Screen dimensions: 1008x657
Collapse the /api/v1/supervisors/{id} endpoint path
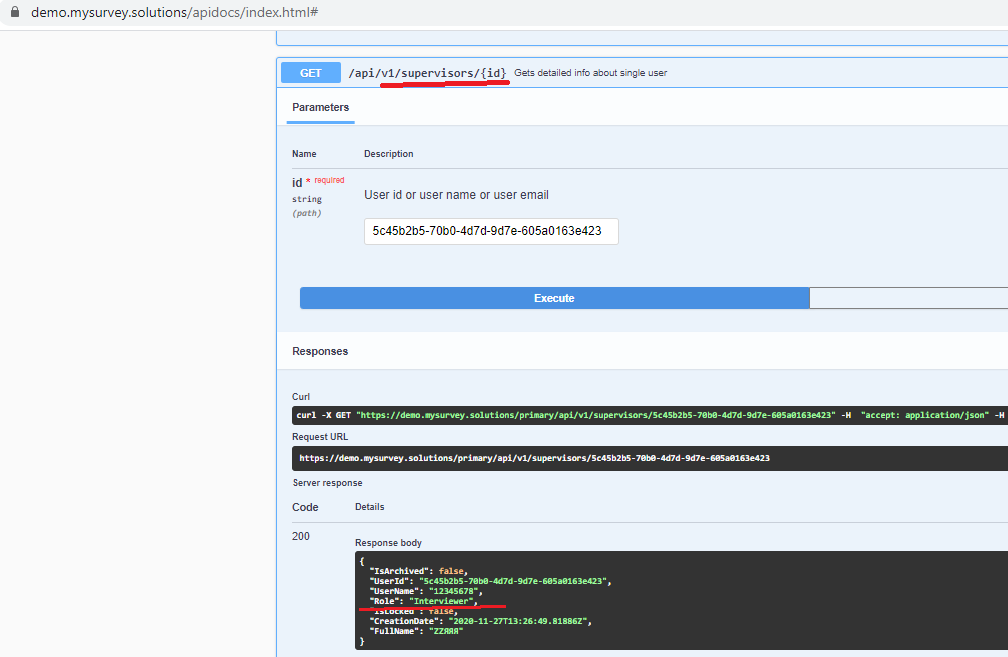pyautogui.click(x=428, y=73)
